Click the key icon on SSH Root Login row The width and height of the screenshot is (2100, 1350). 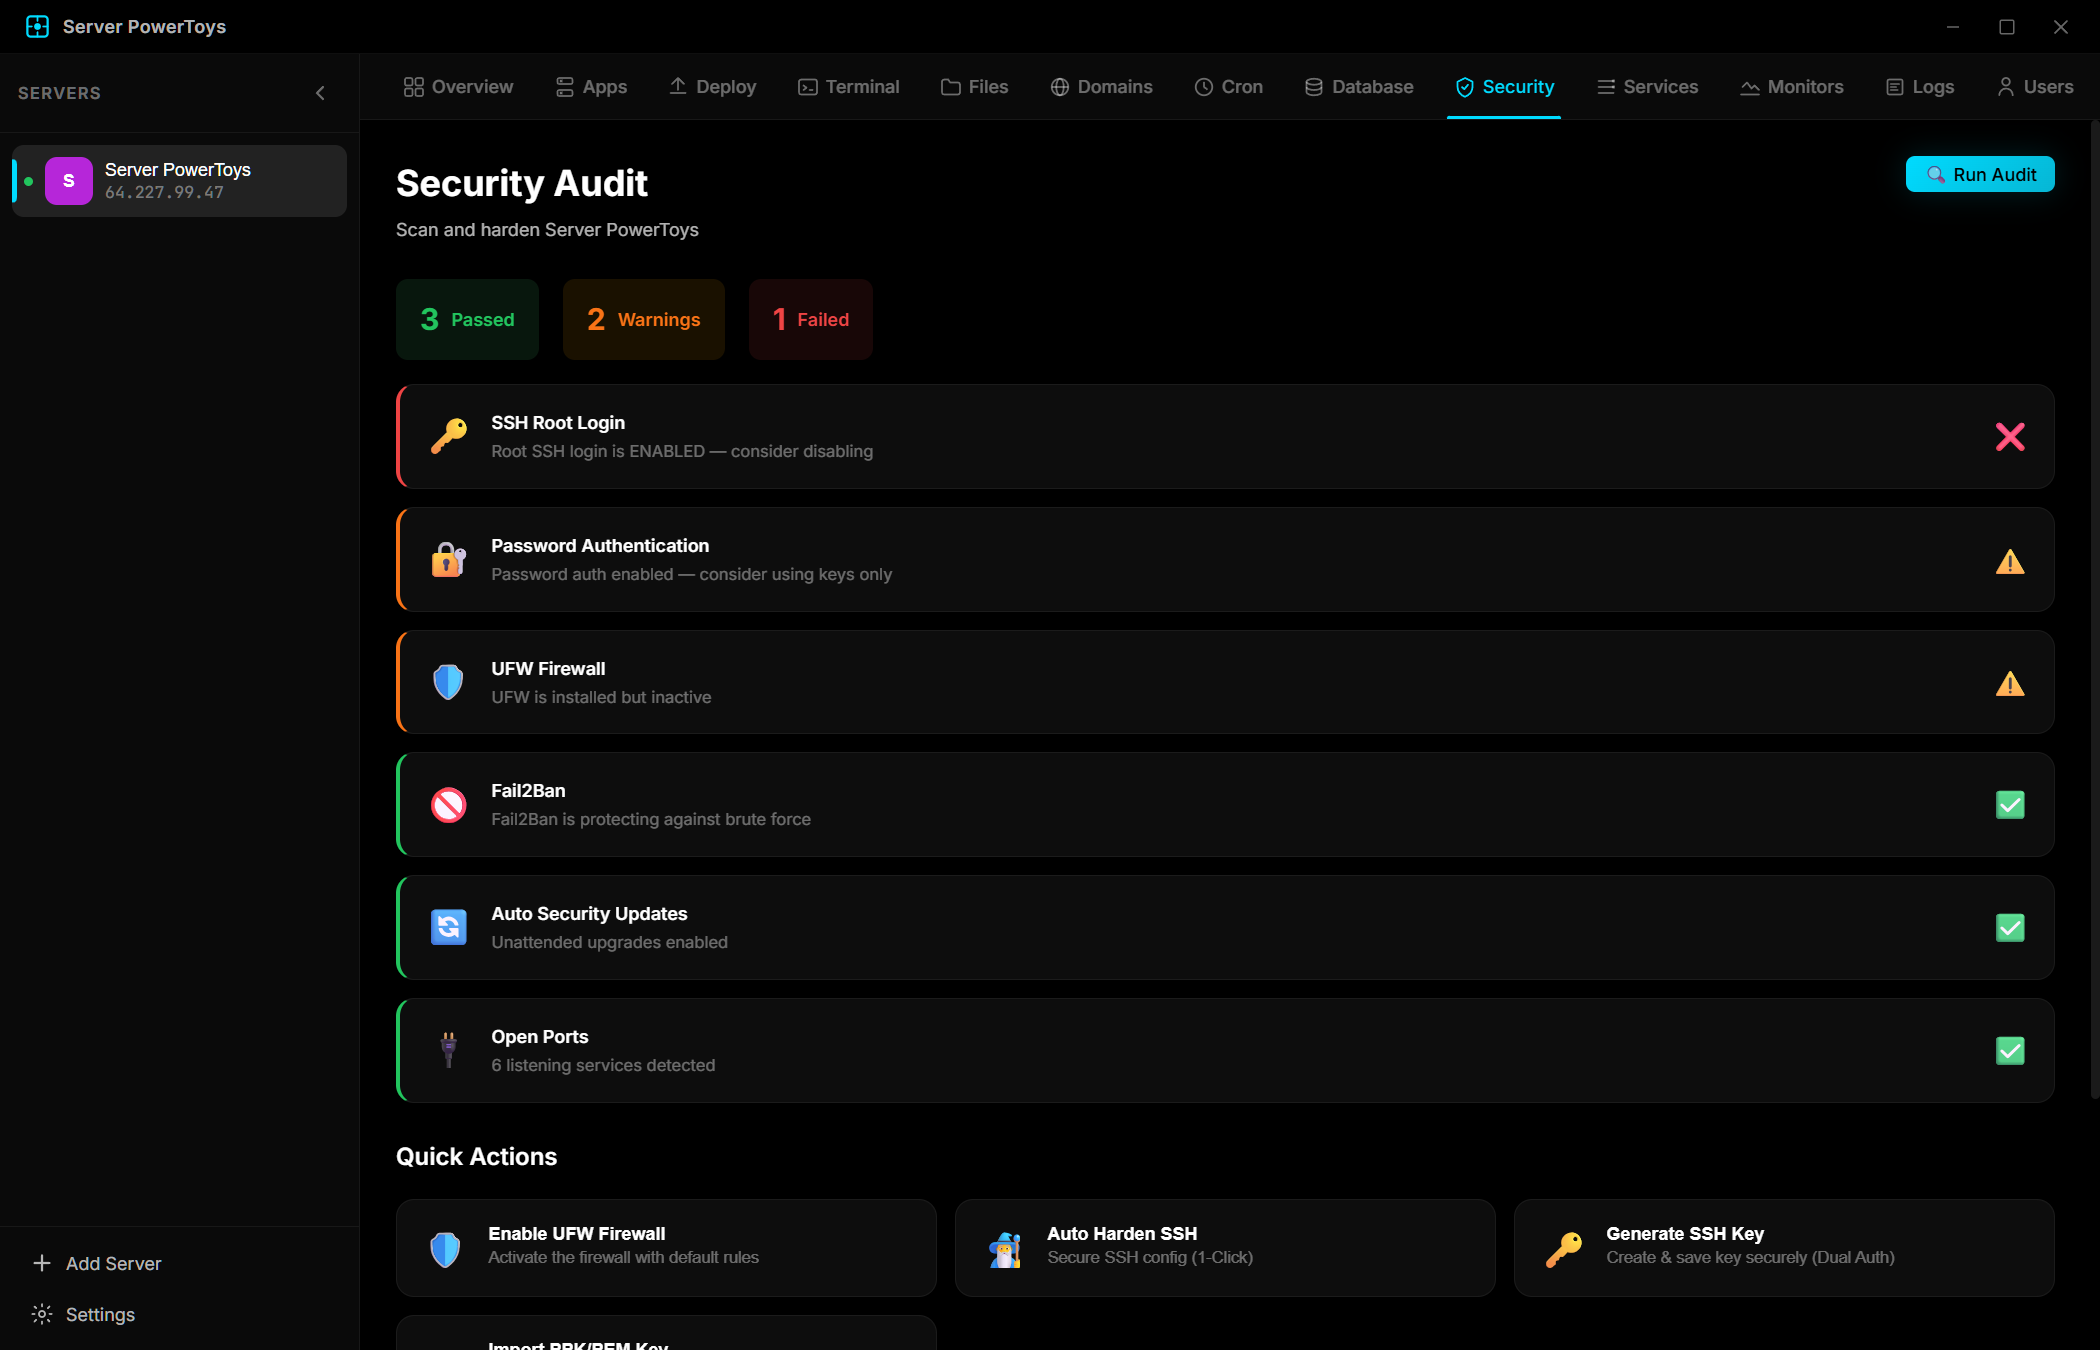tap(447, 436)
